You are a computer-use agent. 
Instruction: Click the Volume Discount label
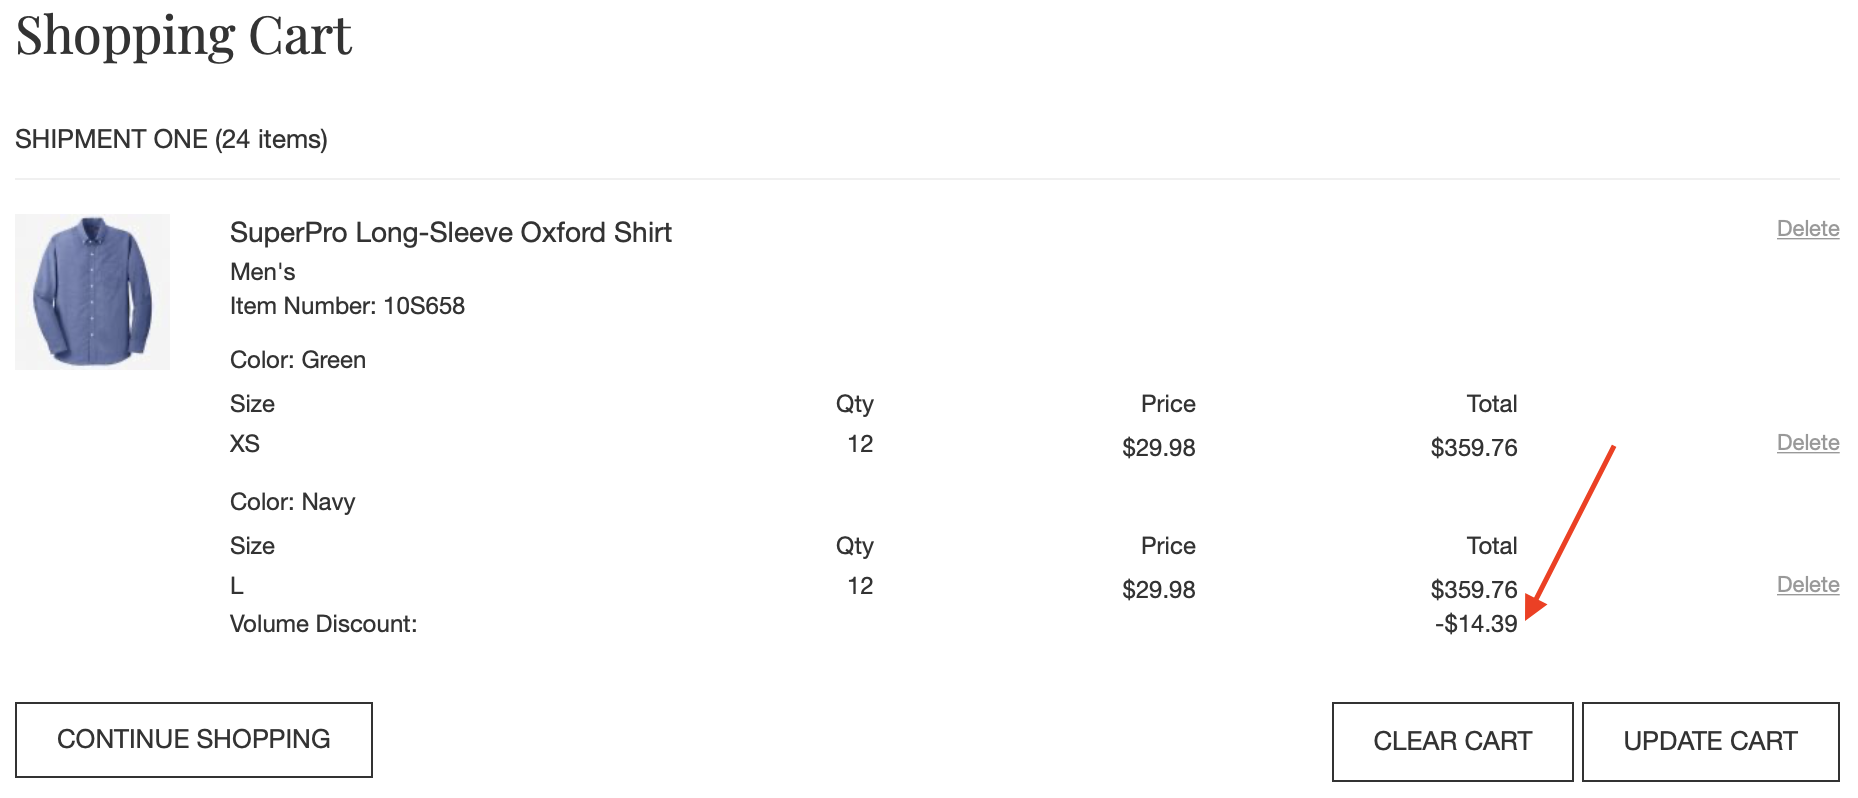pos(323,624)
